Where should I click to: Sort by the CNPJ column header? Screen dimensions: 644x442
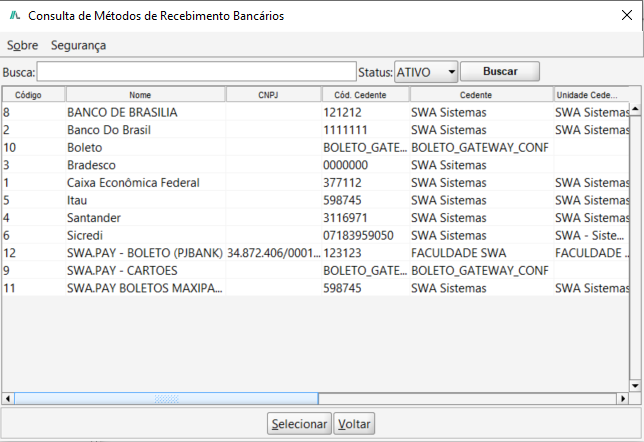pyautogui.click(x=274, y=95)
